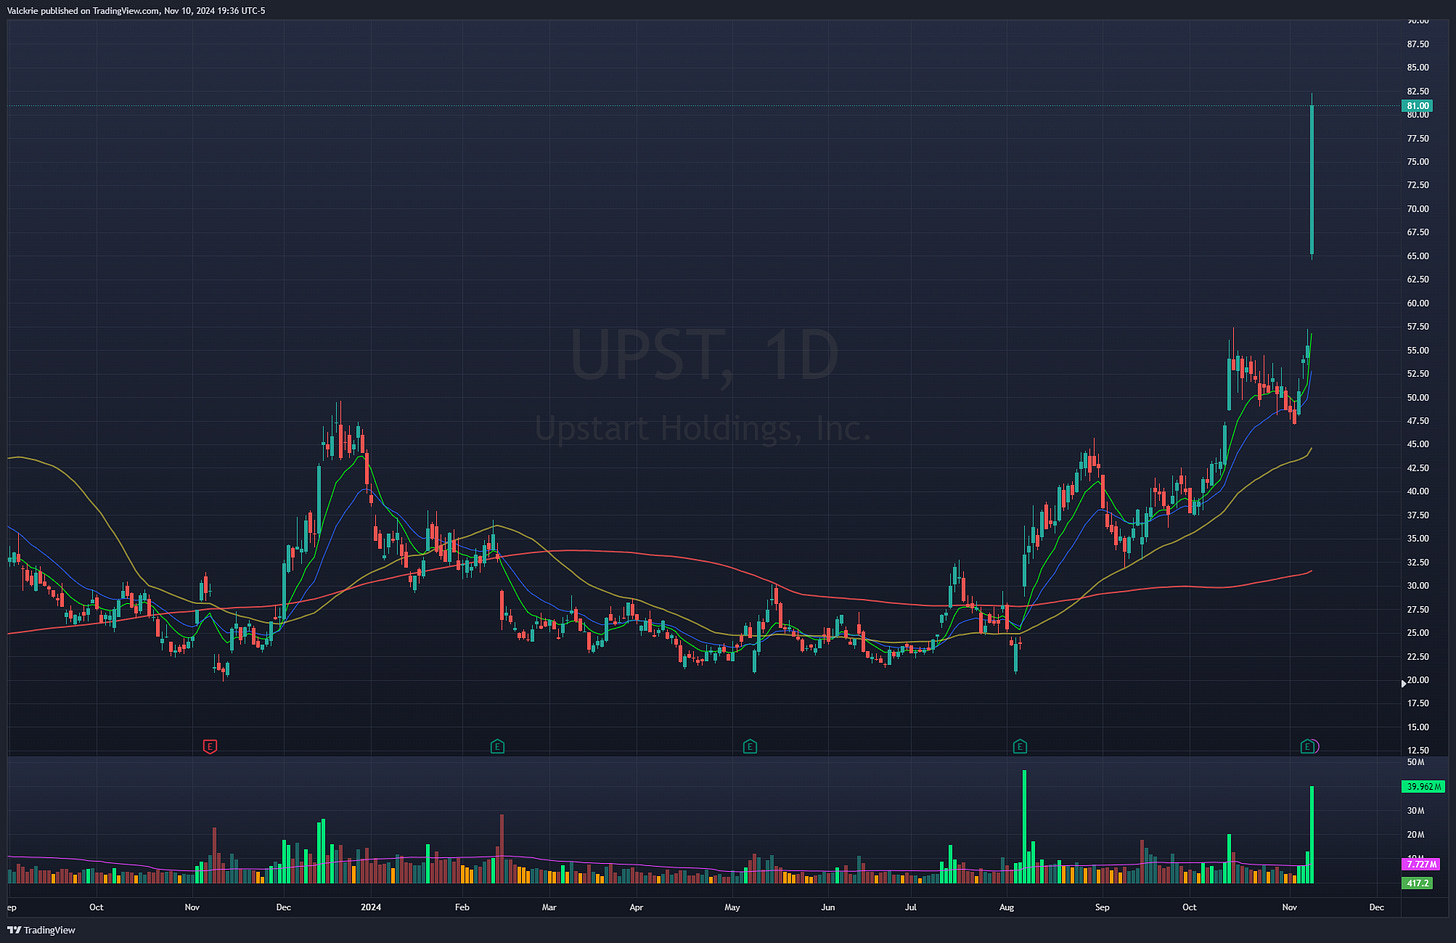1456x943 pixels.
Task: Open the green earnings marker in February 2024
Action: (497, 746)
